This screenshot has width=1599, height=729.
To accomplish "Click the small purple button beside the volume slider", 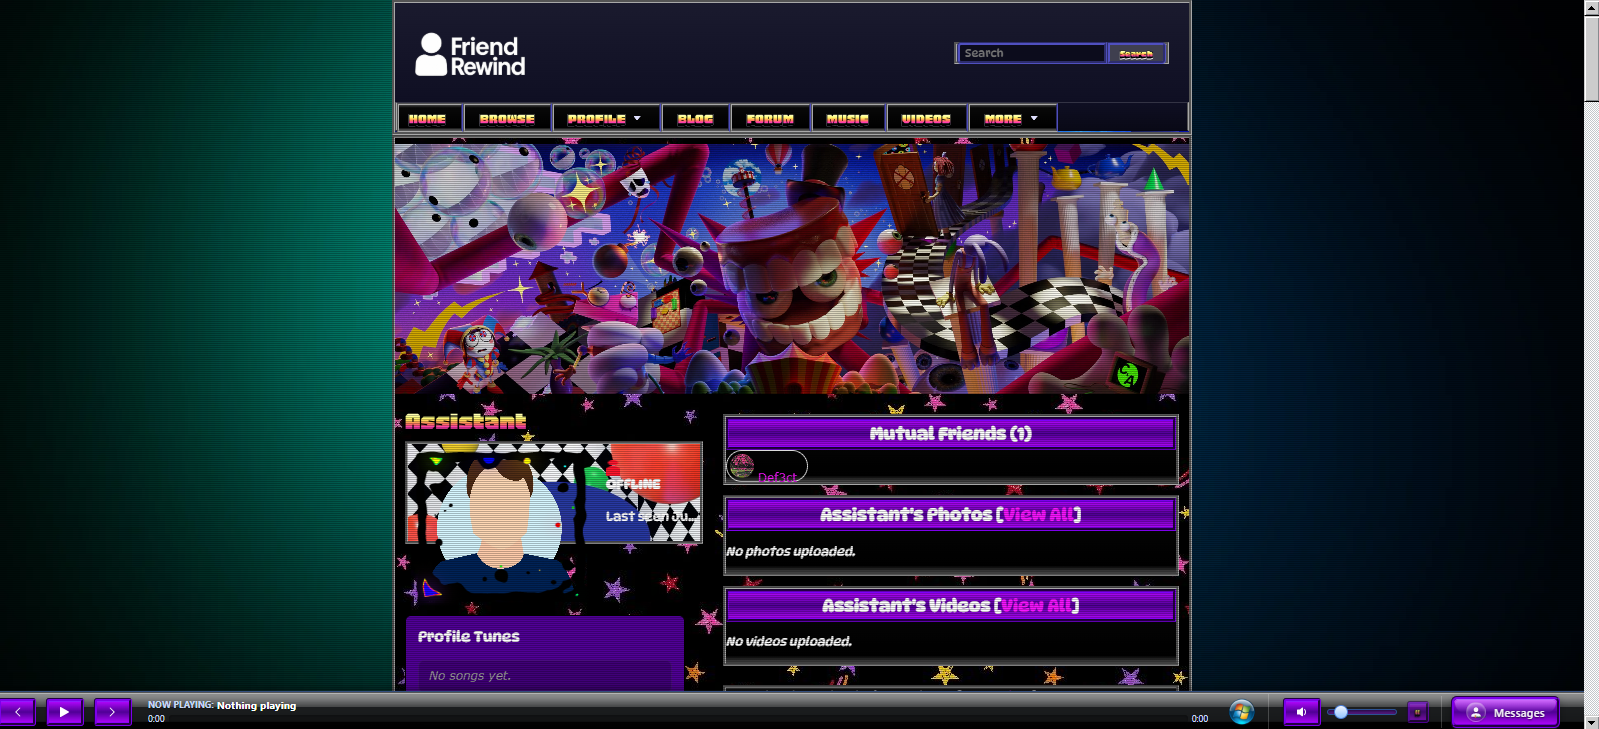I will [1417, 712].
